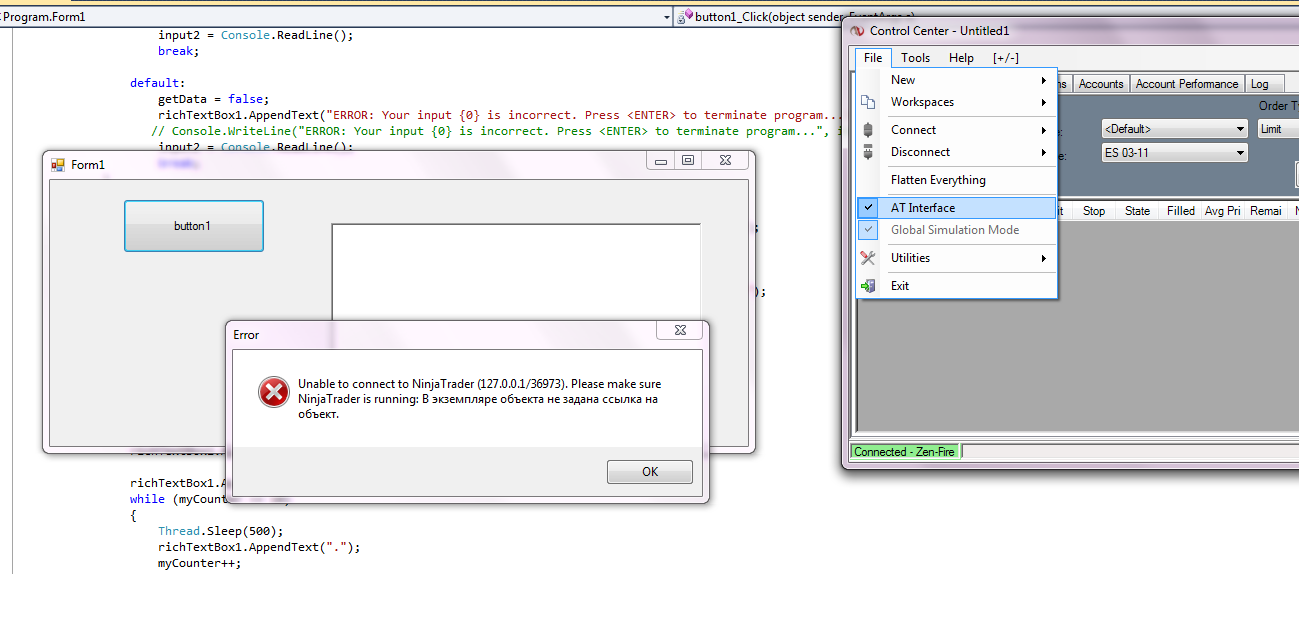Open the ES 03-11 instrument dropdown
The image size is (1299, 630).
pos(1174,153)
